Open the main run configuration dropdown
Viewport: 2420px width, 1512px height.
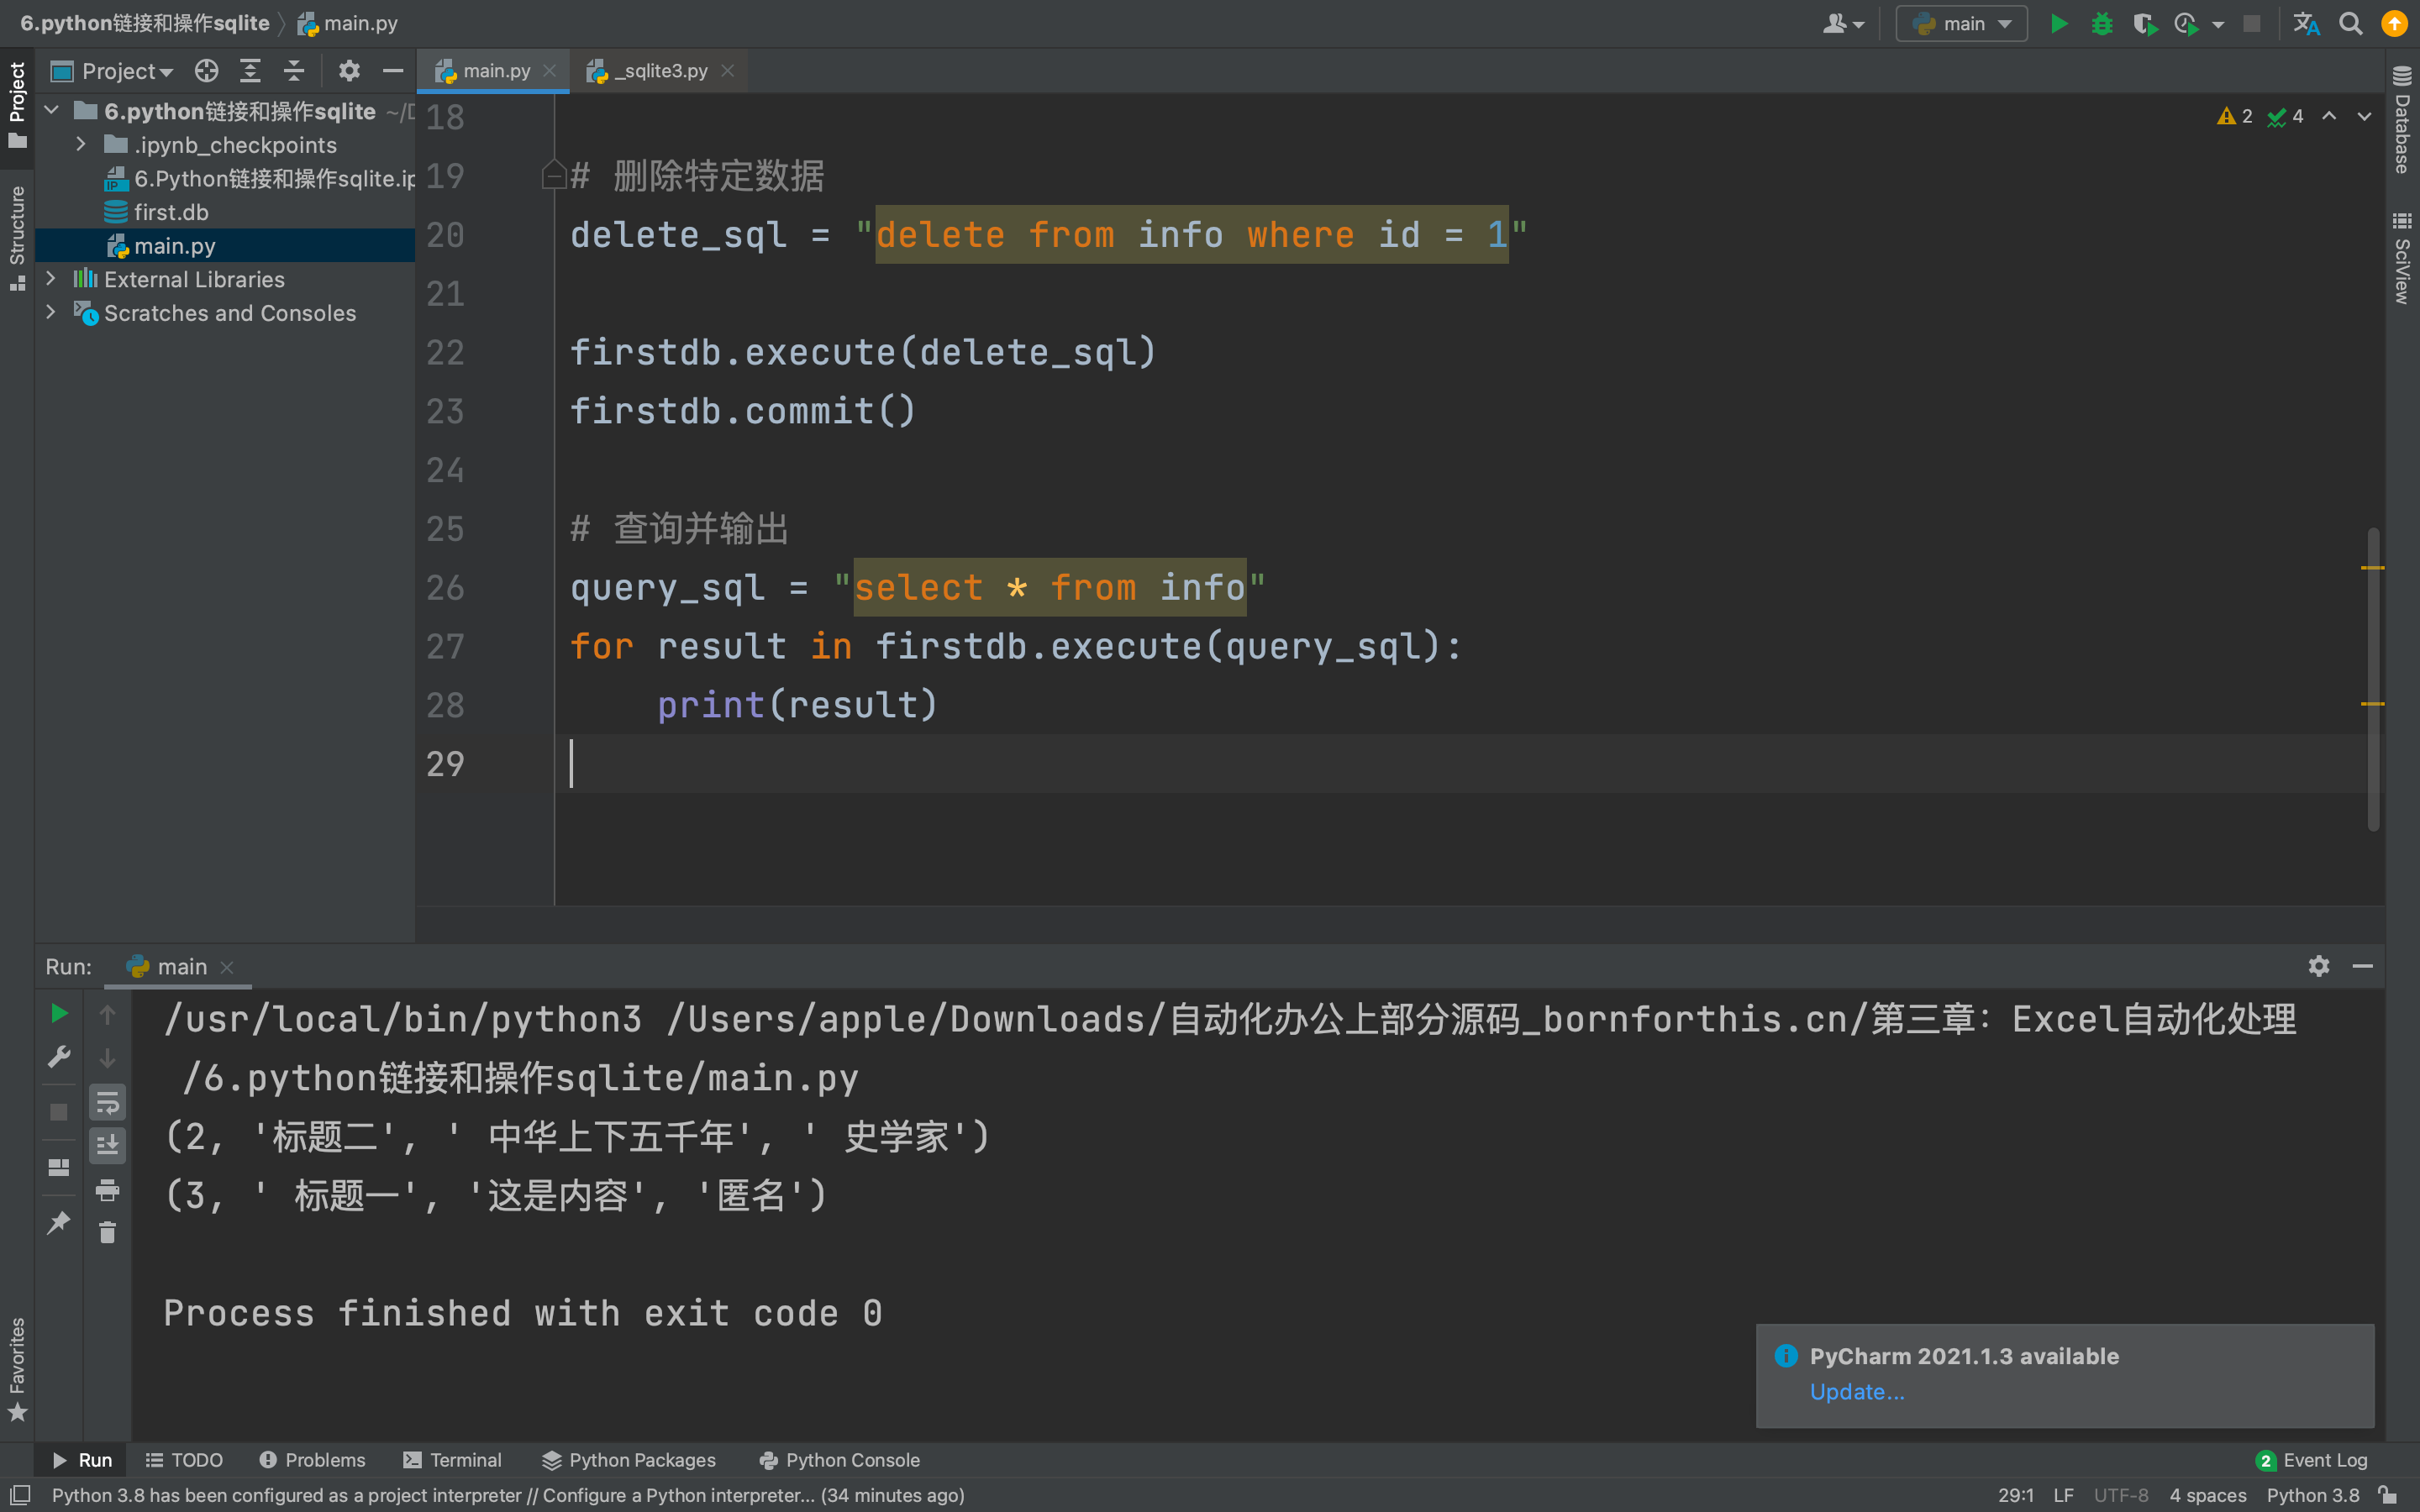[1961, 24]
